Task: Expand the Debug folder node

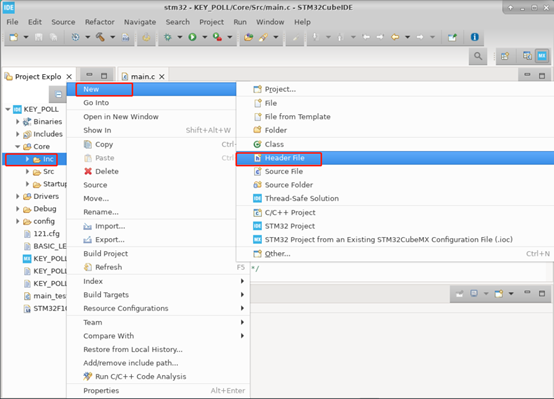Action: [x=18, y=209]
